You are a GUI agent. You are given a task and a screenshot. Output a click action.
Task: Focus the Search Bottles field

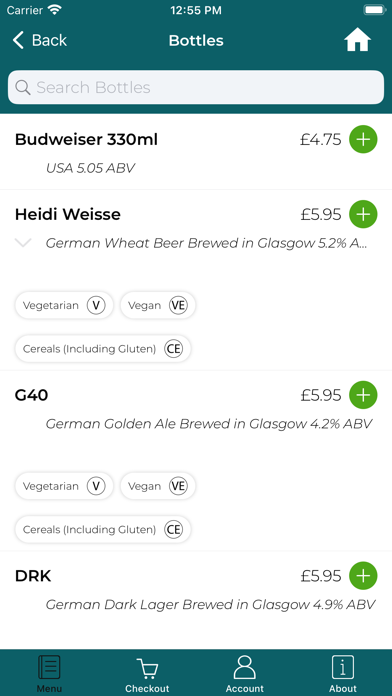tap(196, 87)
